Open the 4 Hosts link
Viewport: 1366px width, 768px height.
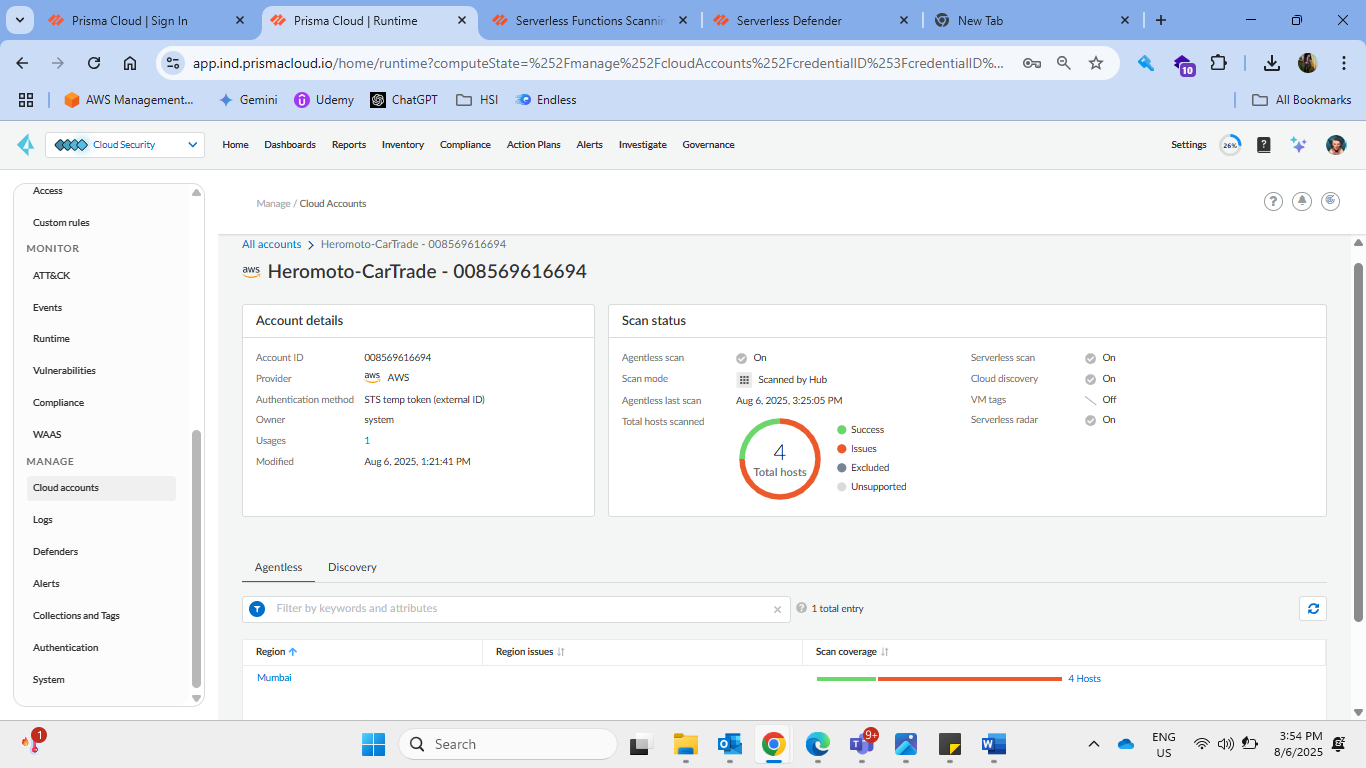tap(1084, 679)
